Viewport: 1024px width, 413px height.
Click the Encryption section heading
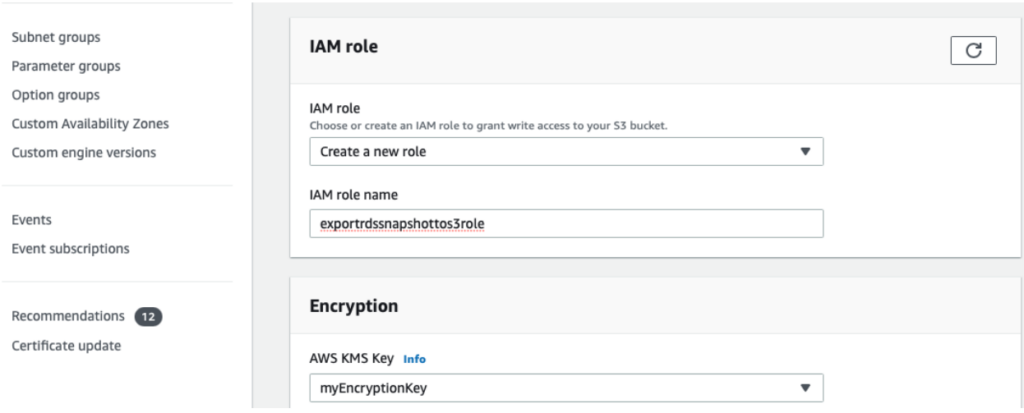point(353,306)
